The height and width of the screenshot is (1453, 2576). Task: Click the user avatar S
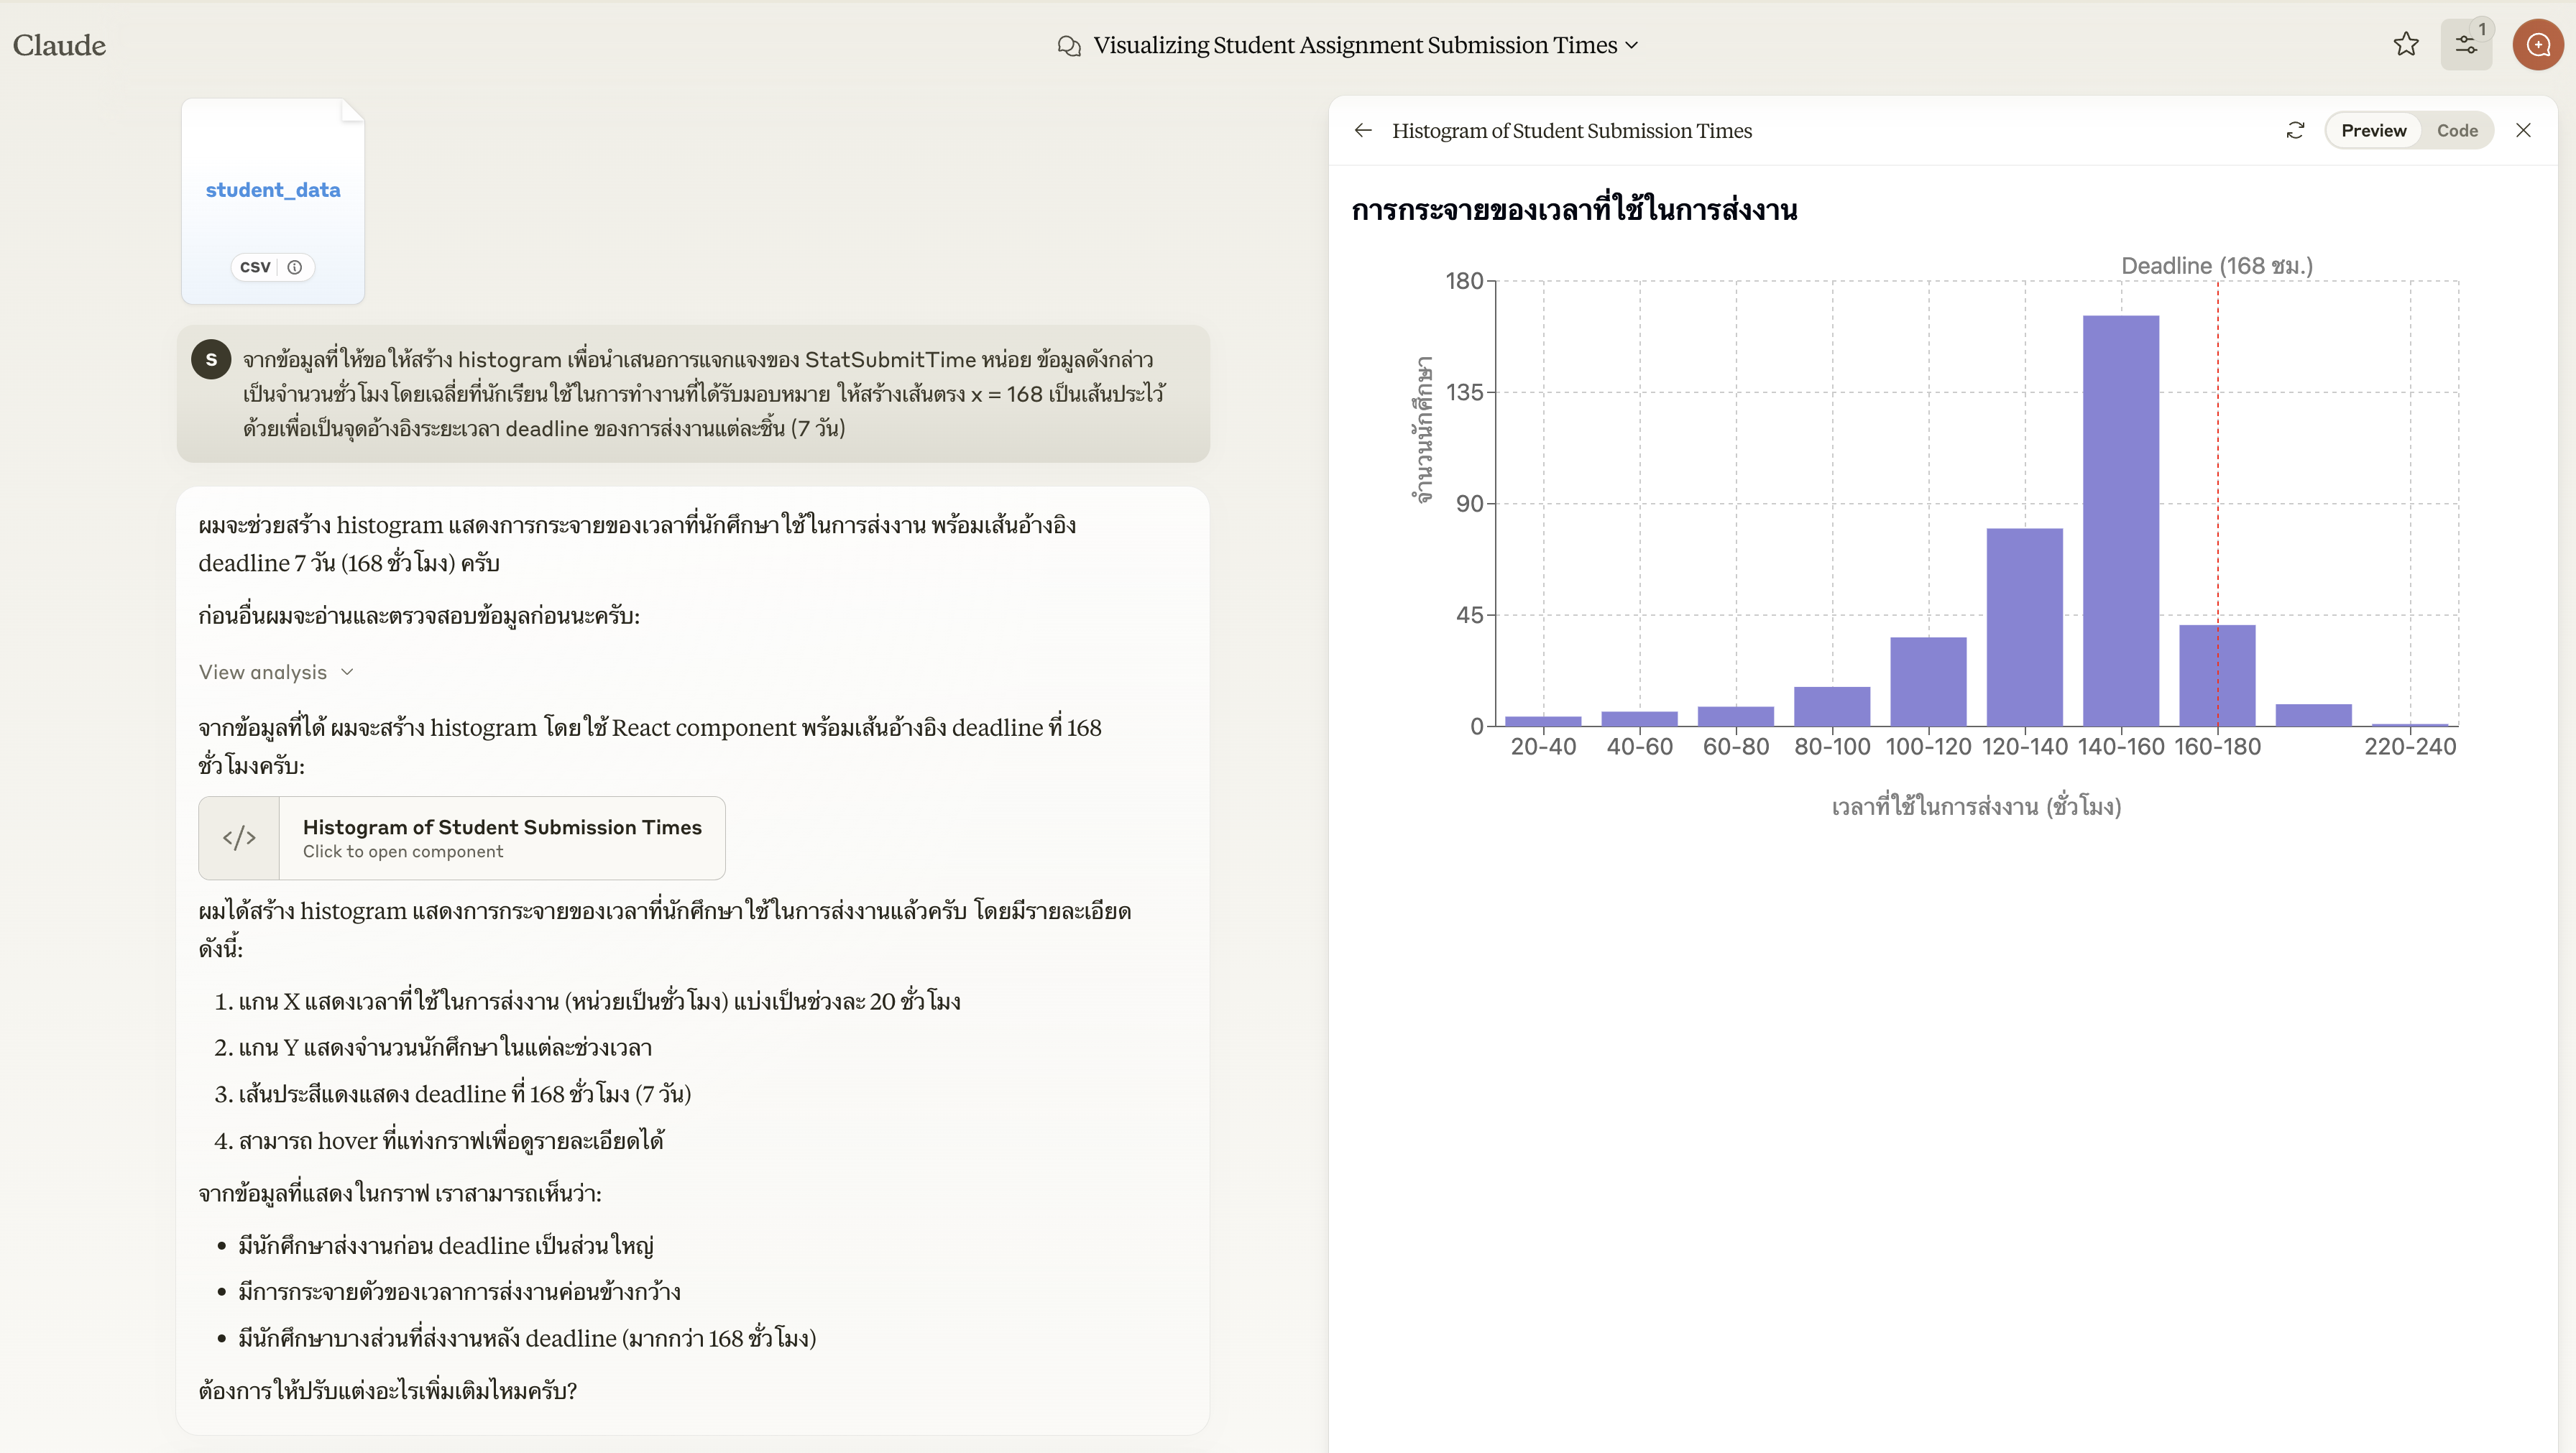coord(211,360)
